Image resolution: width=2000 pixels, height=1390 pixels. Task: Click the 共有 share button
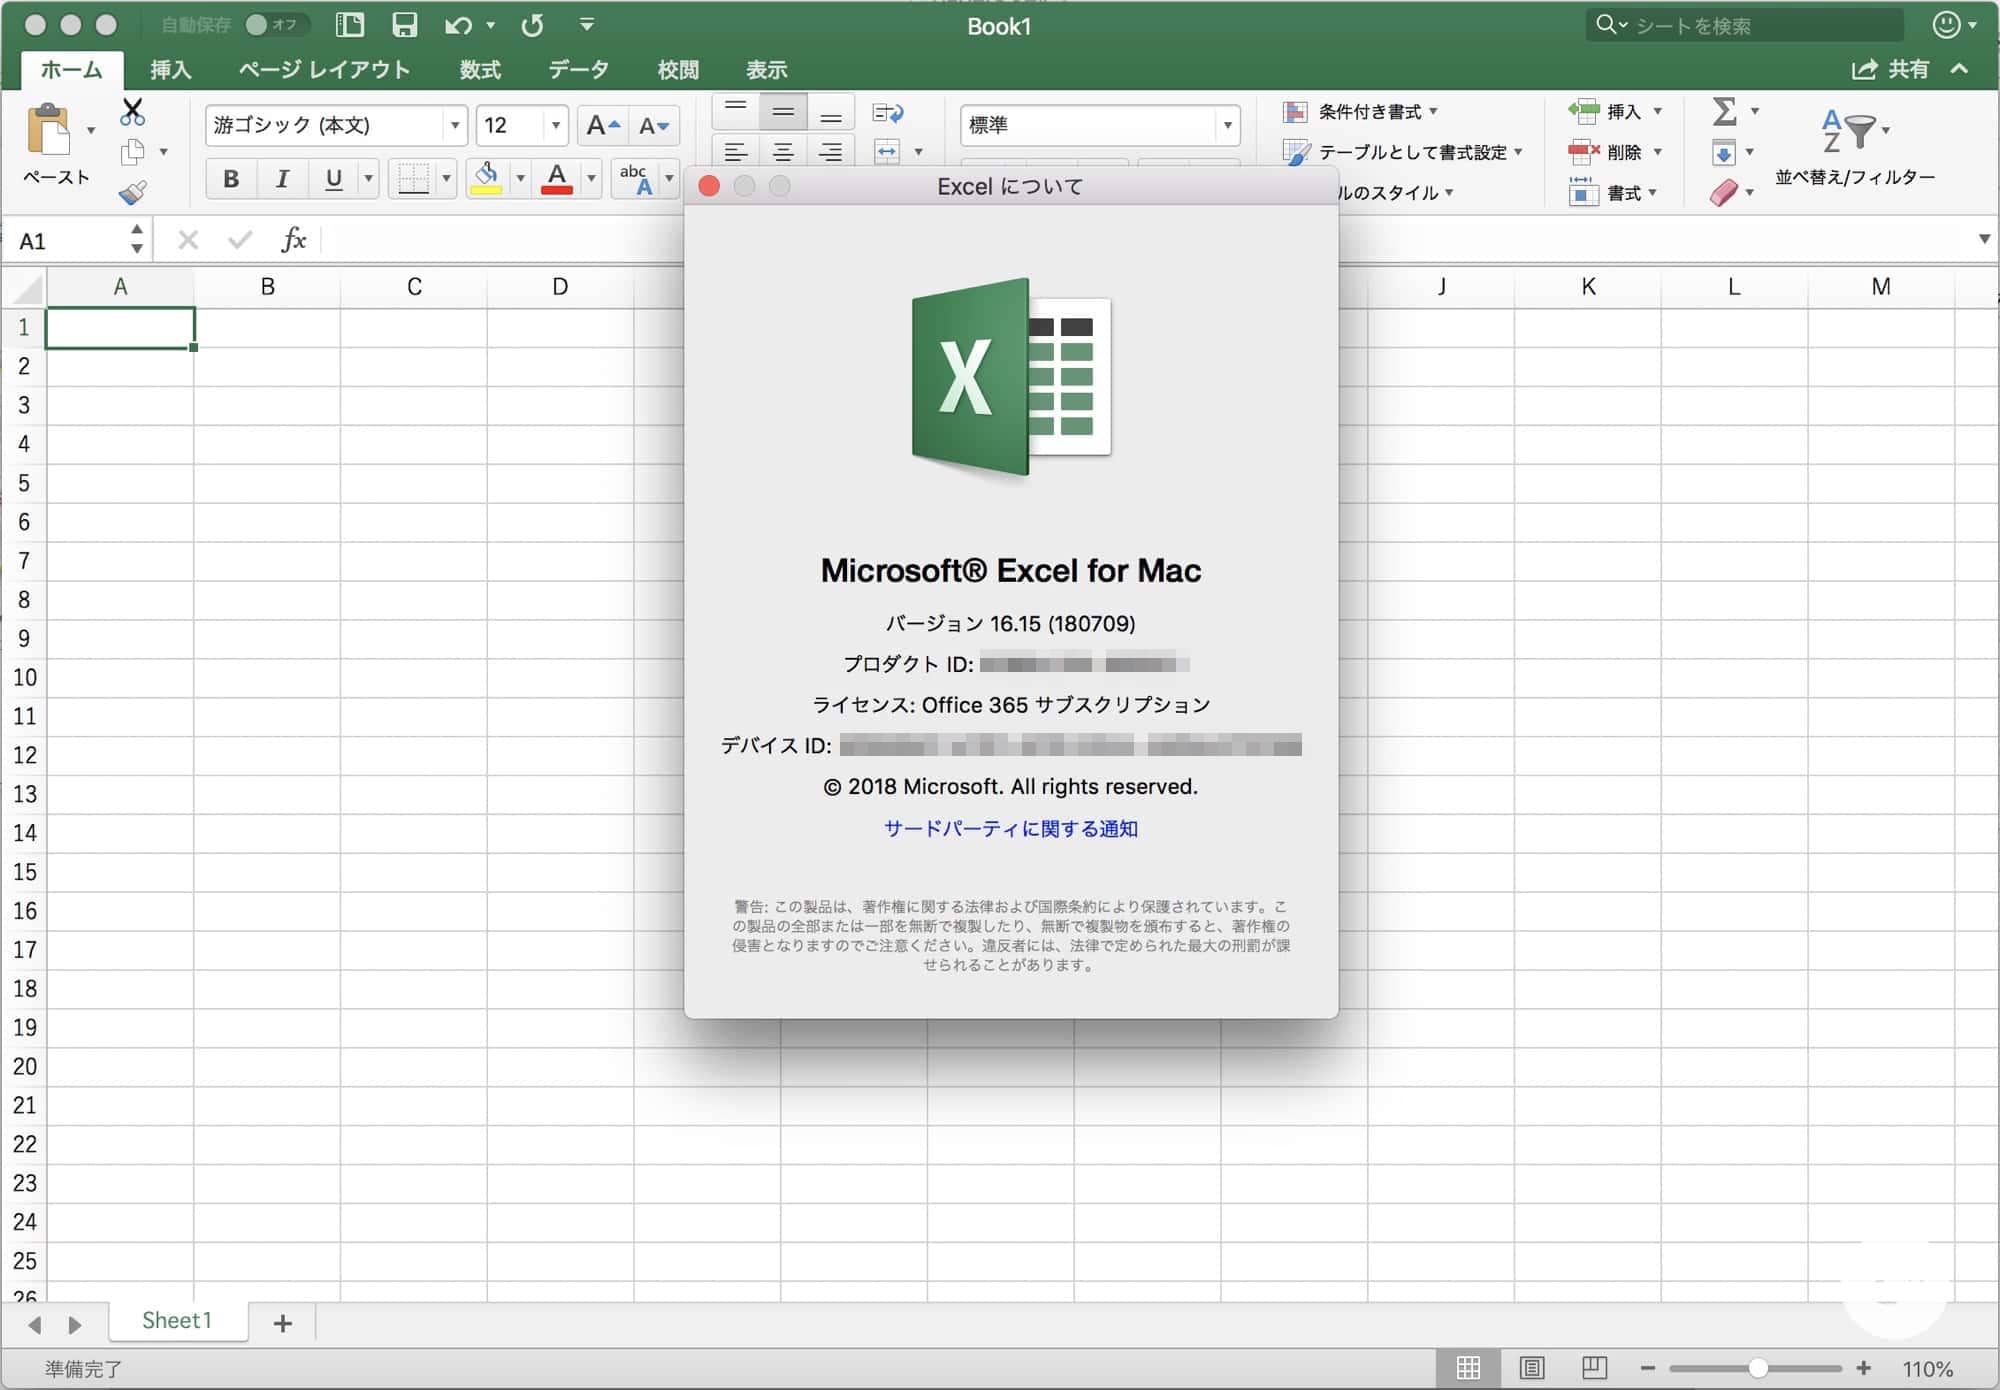pos(1891,70)
